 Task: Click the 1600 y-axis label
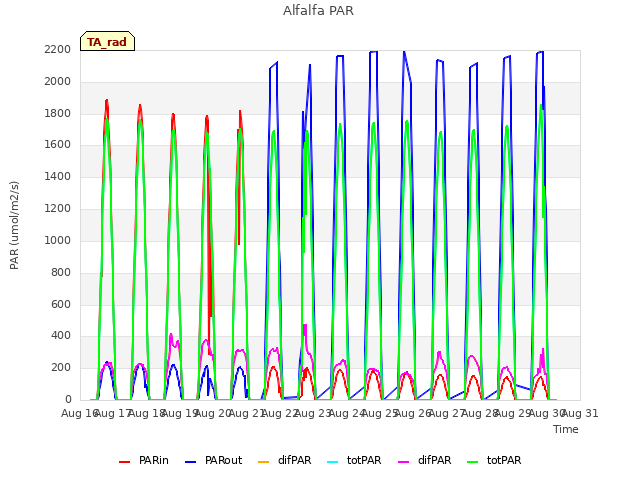58,145
